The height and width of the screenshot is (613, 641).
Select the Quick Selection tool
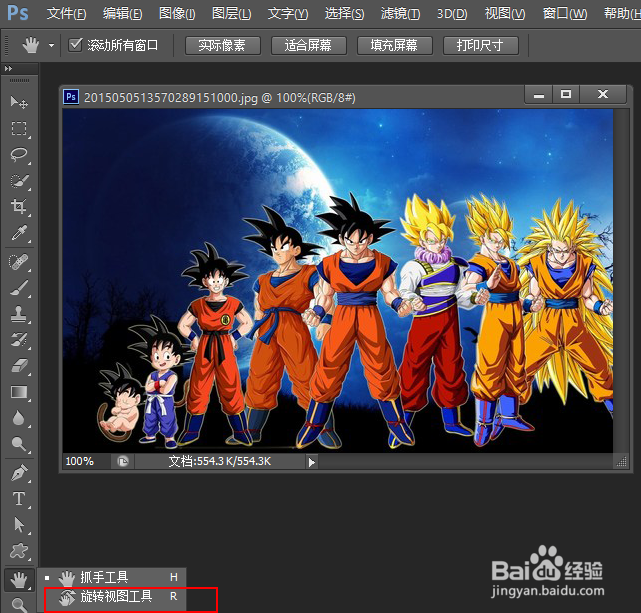(19, 181)
